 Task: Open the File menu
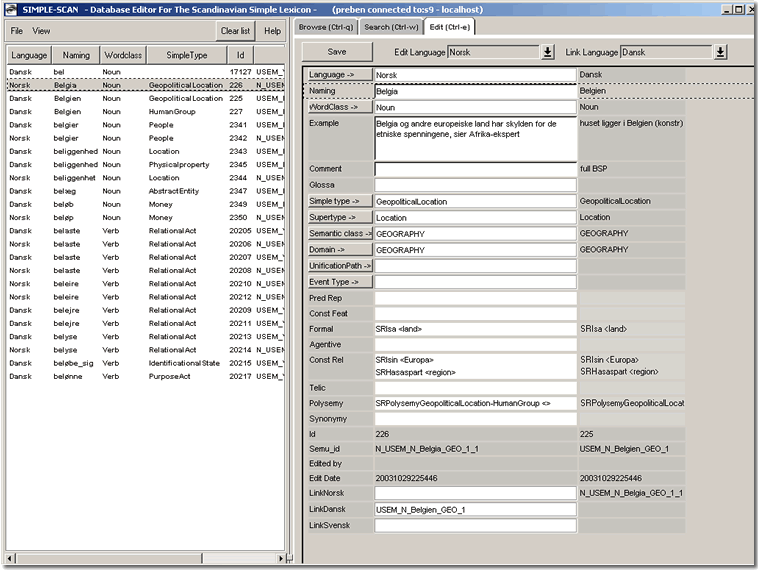[x=17, y=31]
